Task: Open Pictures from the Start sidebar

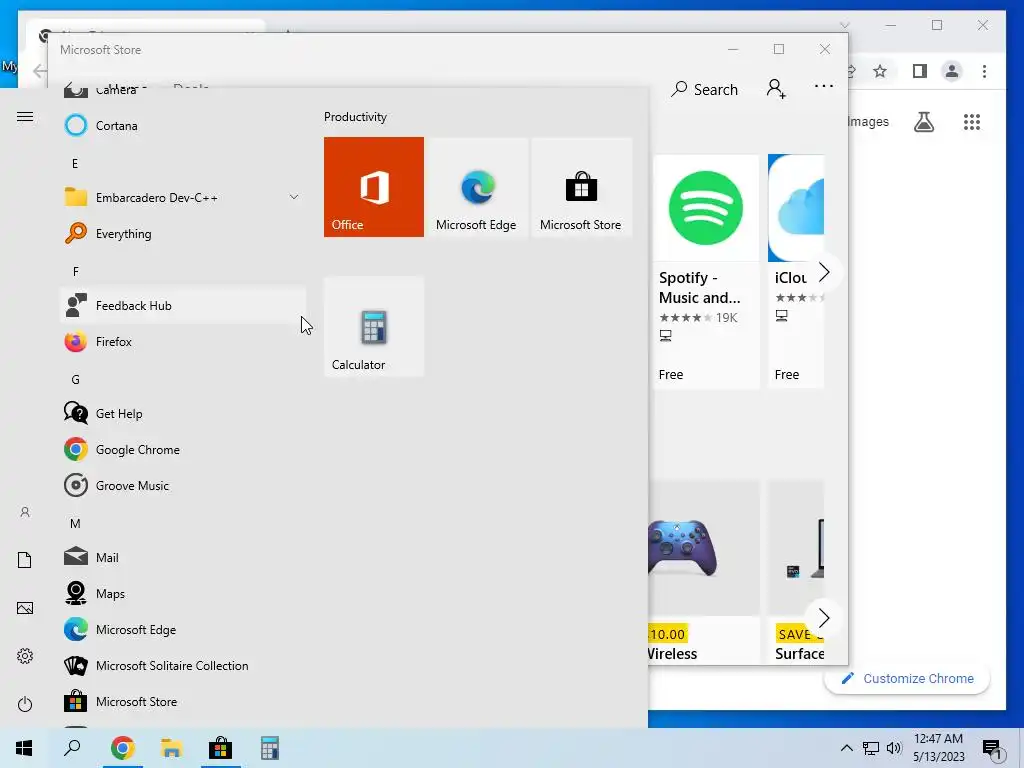Action: coord(25,608)
